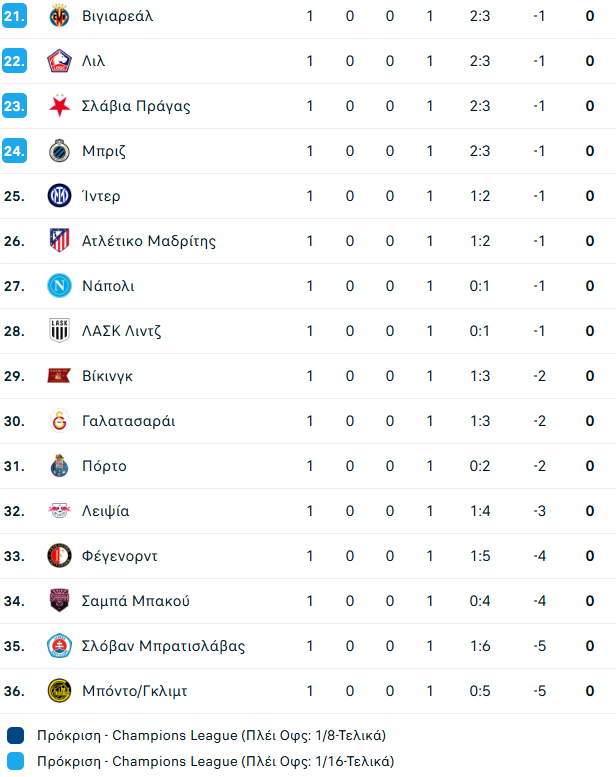616x777 pixels.
Task: Click the Villarreal club crest
Action: coord(59,16)
